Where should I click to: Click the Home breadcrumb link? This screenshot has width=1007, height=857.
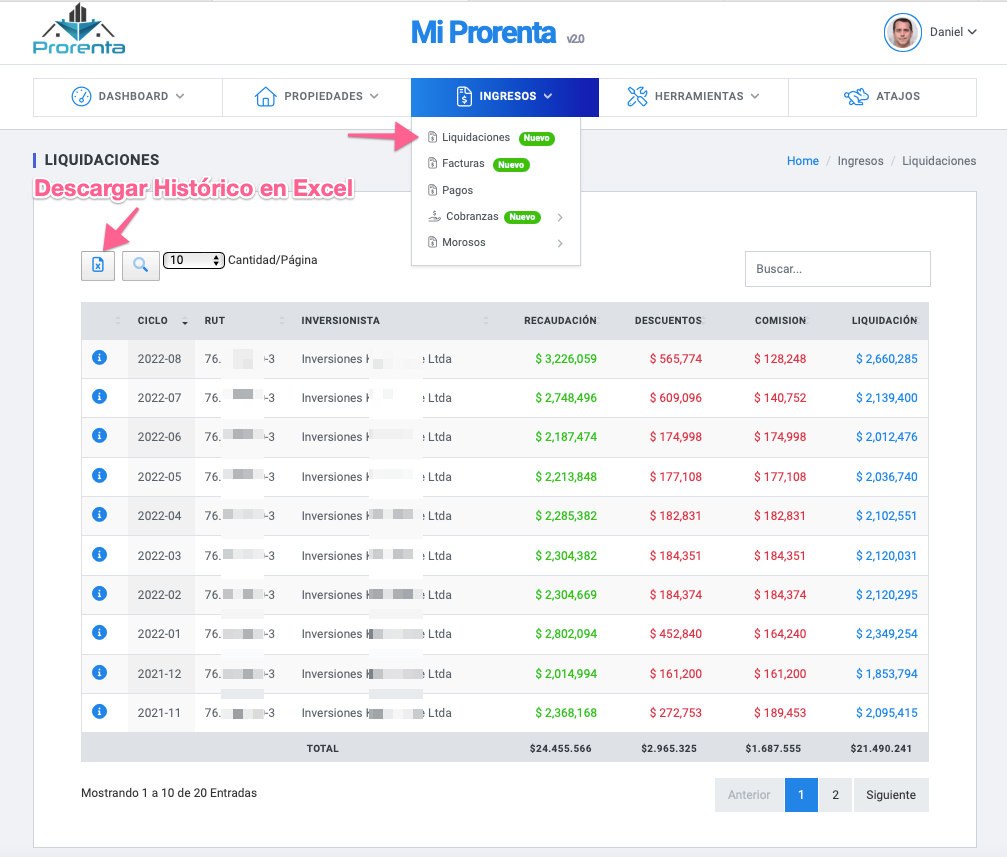click(x=802, y=161)
